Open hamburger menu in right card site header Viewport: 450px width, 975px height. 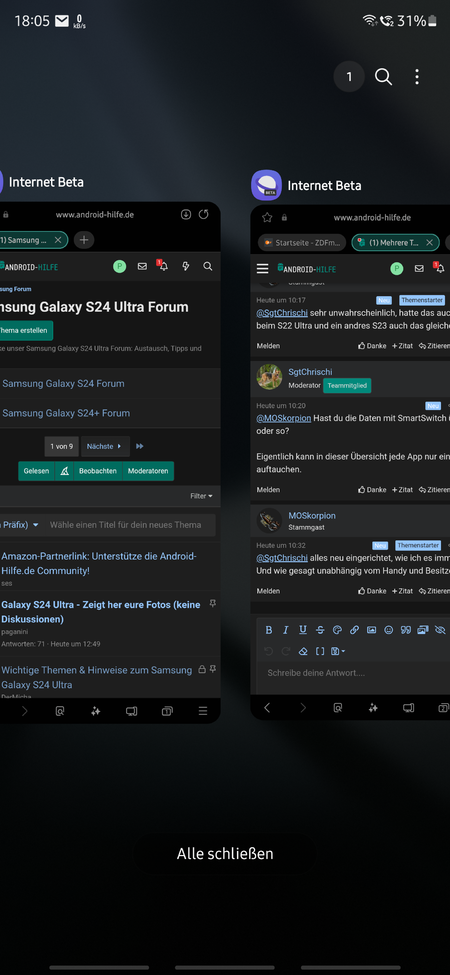click(x=263, y=269)
